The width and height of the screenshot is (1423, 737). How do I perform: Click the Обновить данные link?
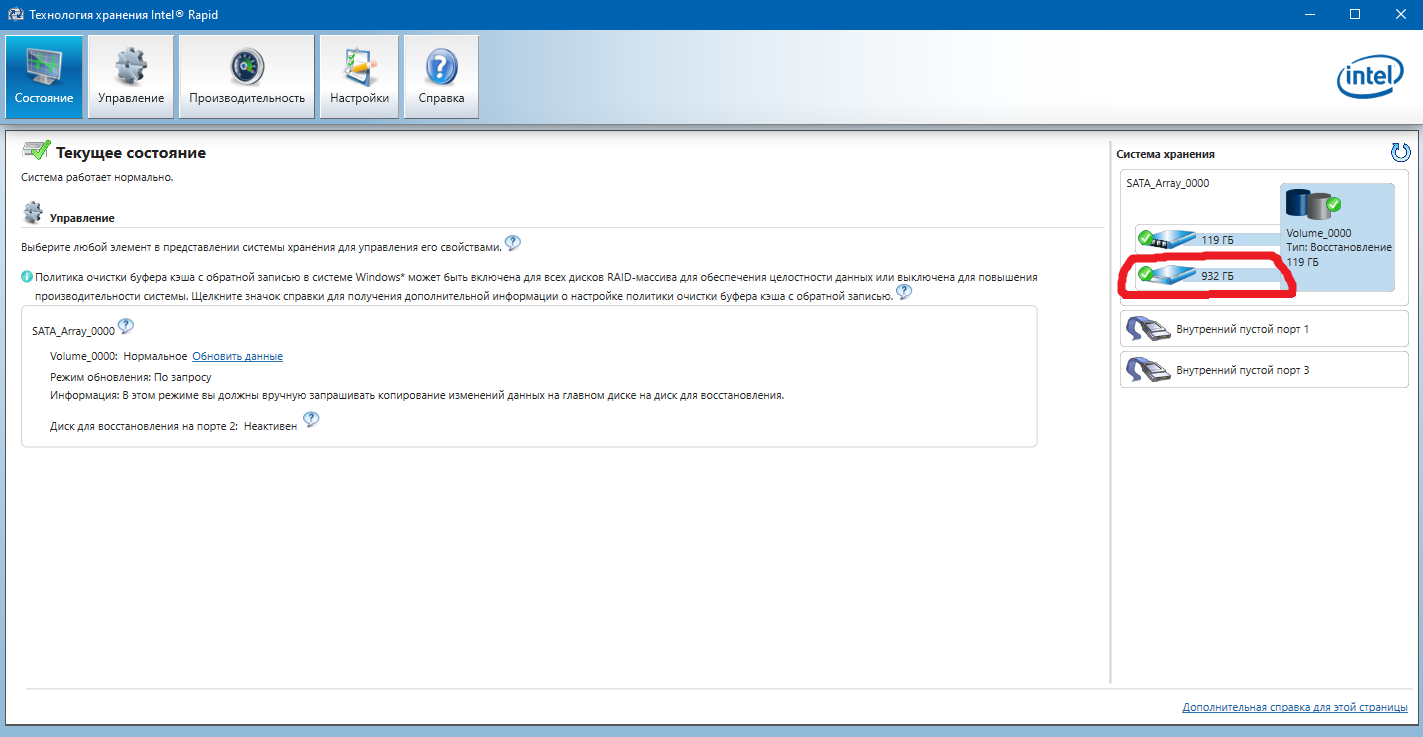coord(237,356)
